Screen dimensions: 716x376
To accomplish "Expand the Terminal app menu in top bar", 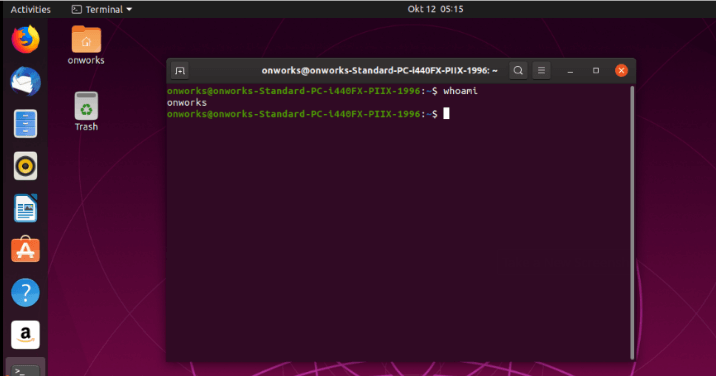I will [x=102, y=9].
